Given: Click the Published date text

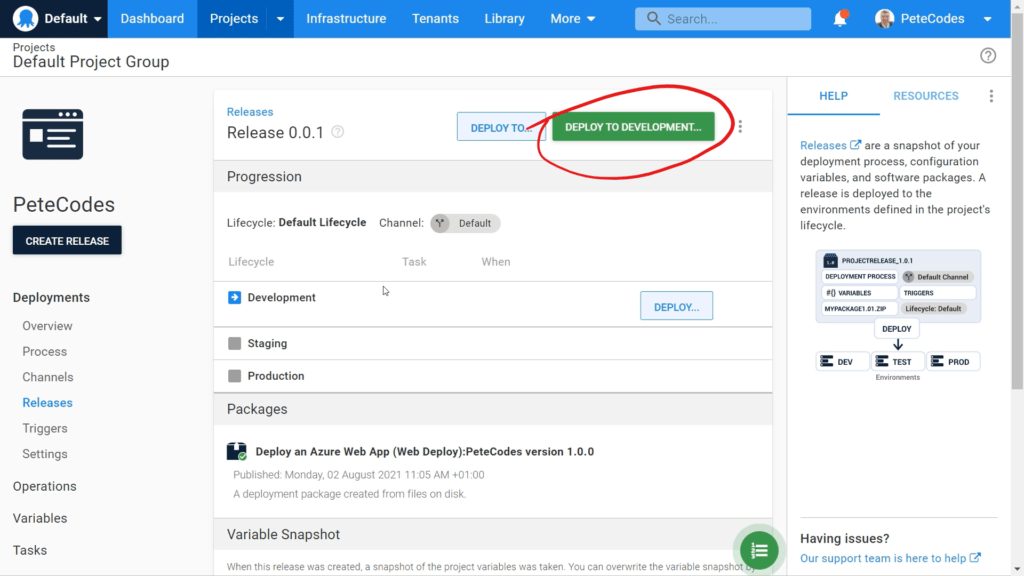Looking at the screenshot, I should click(359, 475).
